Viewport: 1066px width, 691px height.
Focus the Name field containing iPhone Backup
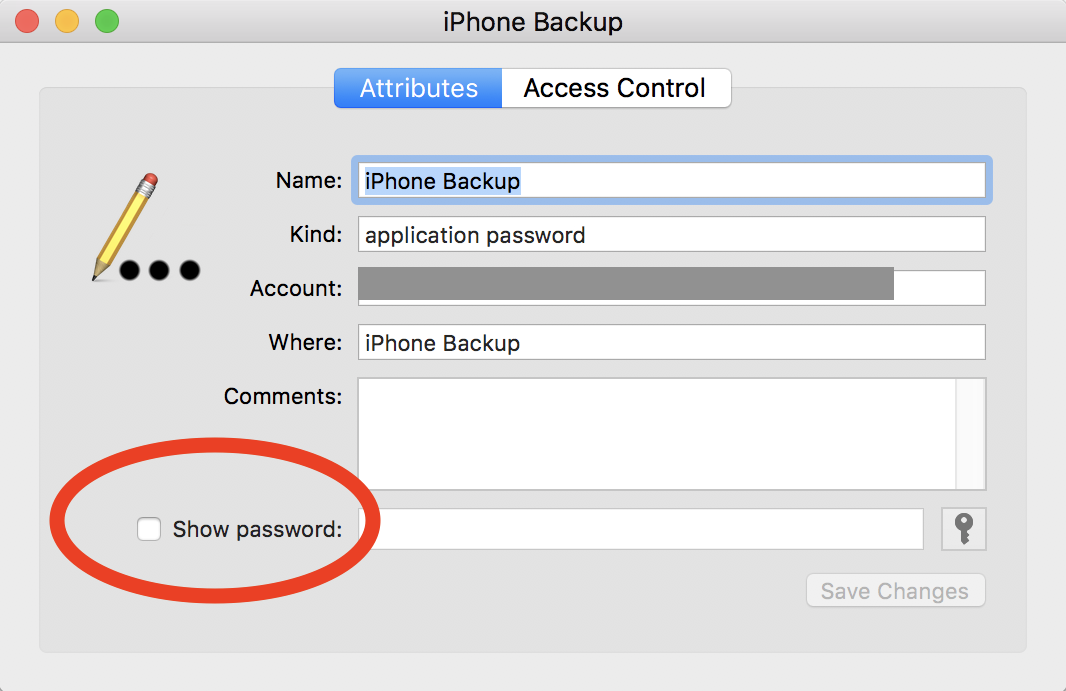coord(672,180)
